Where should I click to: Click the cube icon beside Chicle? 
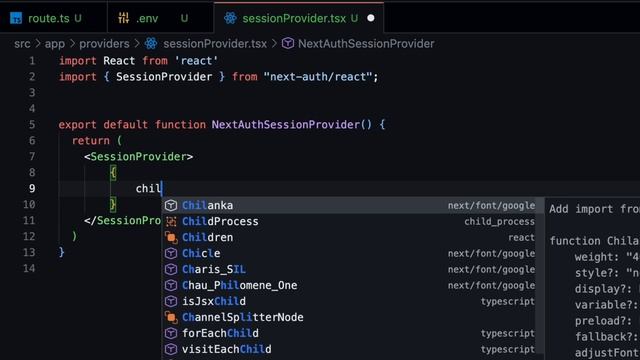(171, 253)
